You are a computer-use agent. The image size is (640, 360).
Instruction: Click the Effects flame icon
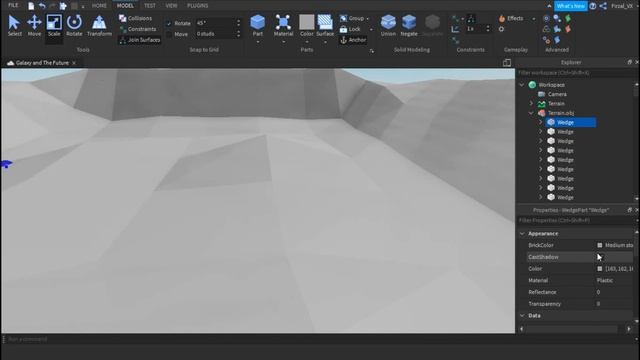click(x=502, y=18)
